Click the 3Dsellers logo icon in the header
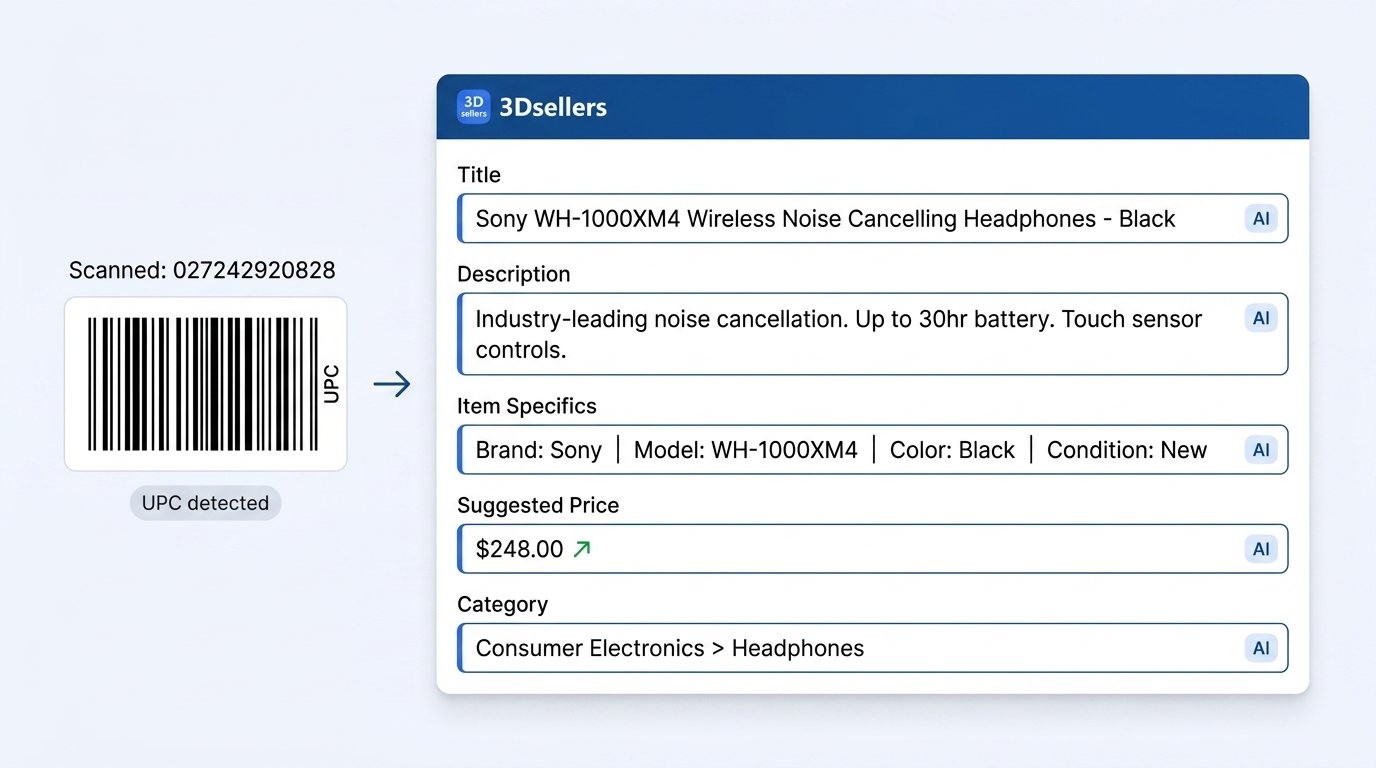 (x=473, y=105)
